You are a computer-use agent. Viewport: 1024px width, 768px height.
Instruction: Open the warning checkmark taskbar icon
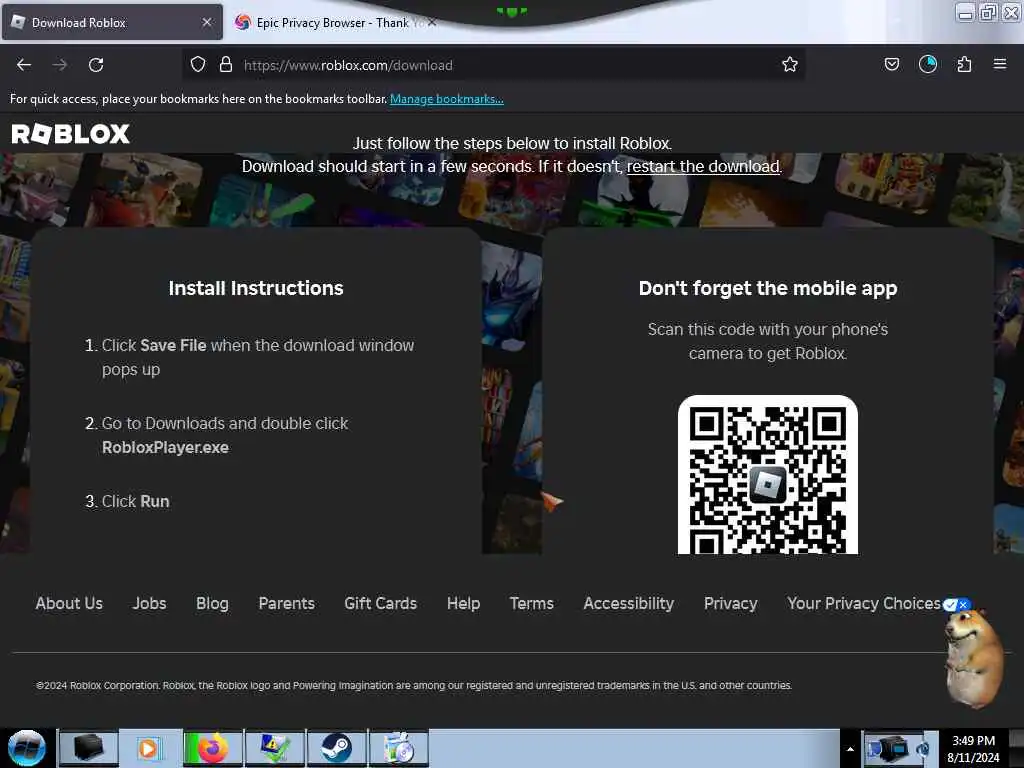pos(275,748)
